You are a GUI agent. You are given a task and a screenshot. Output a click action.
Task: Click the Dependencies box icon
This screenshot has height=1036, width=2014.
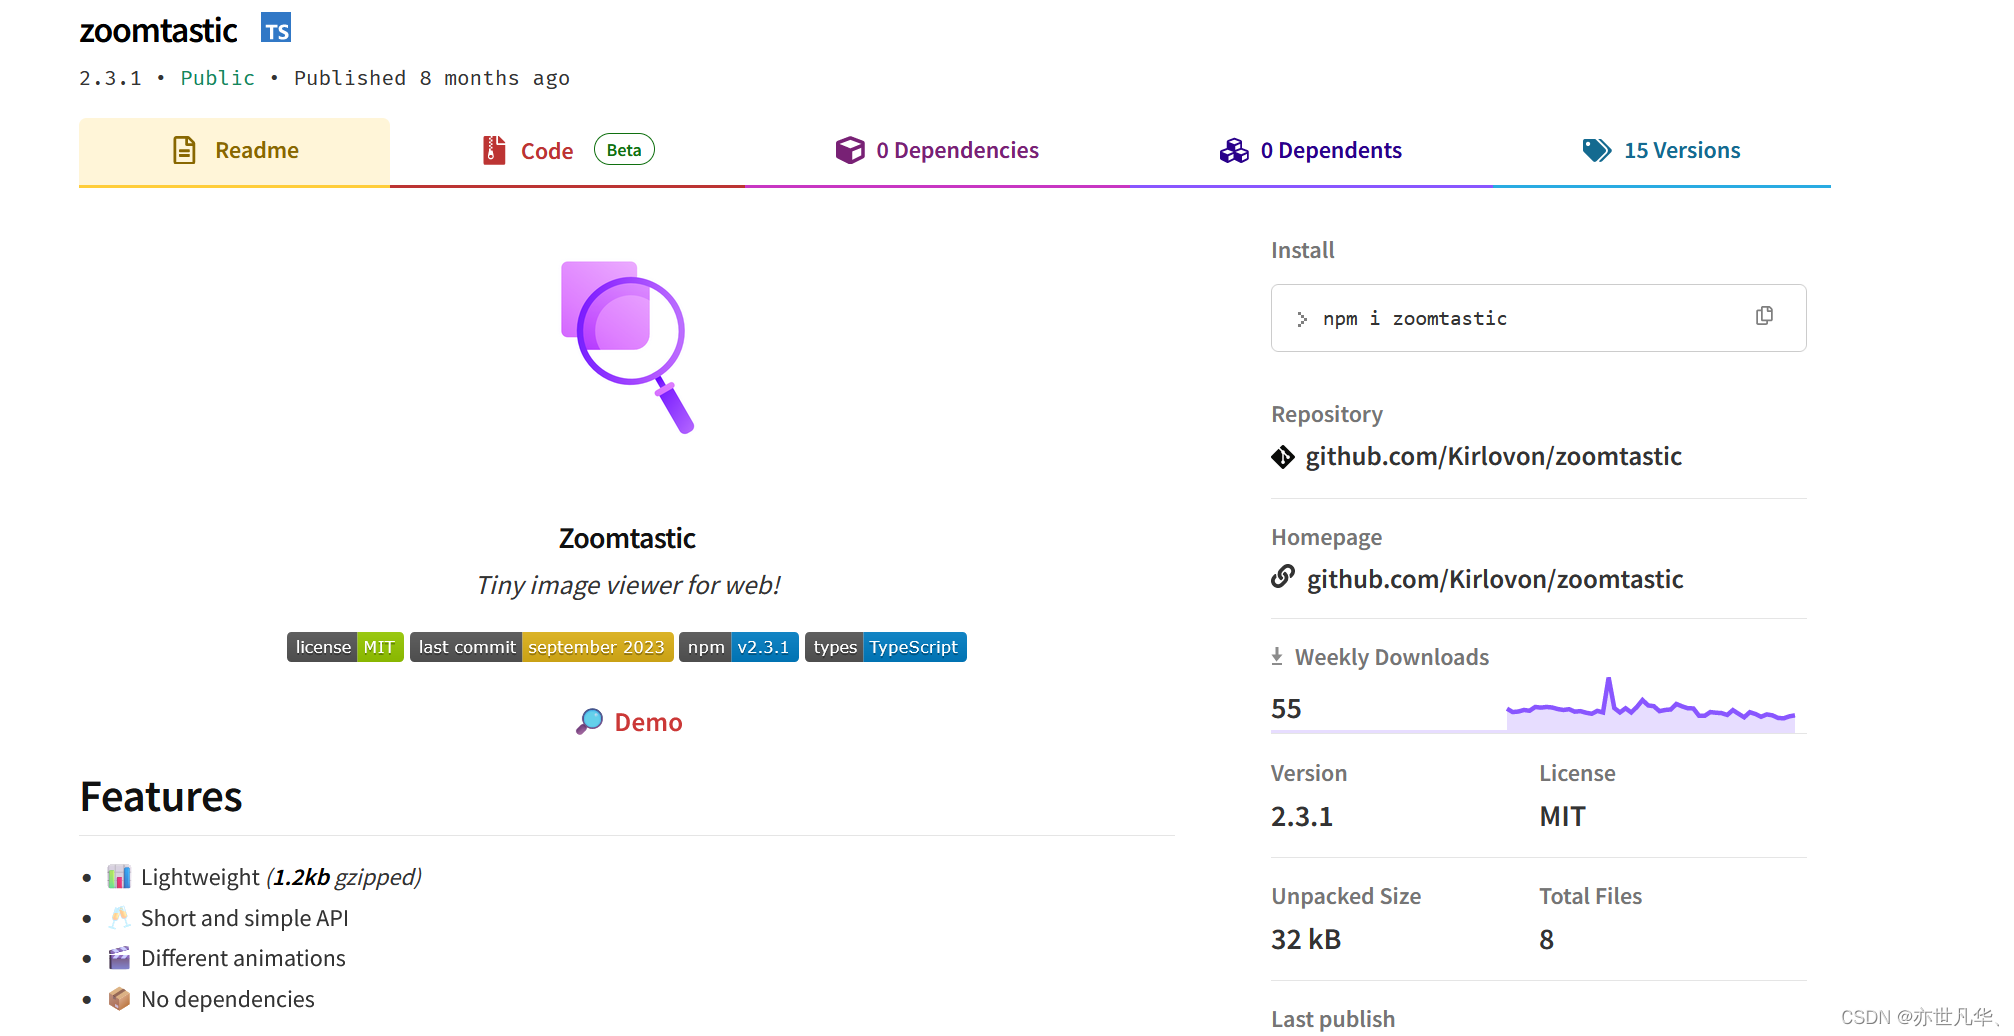(x=850, y=150)
